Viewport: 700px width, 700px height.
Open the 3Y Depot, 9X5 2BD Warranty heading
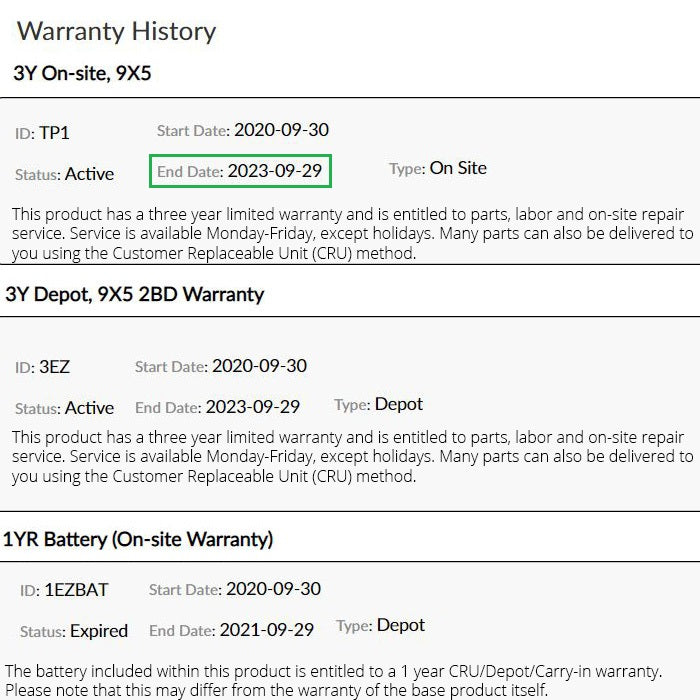click(x=135, y=294)
